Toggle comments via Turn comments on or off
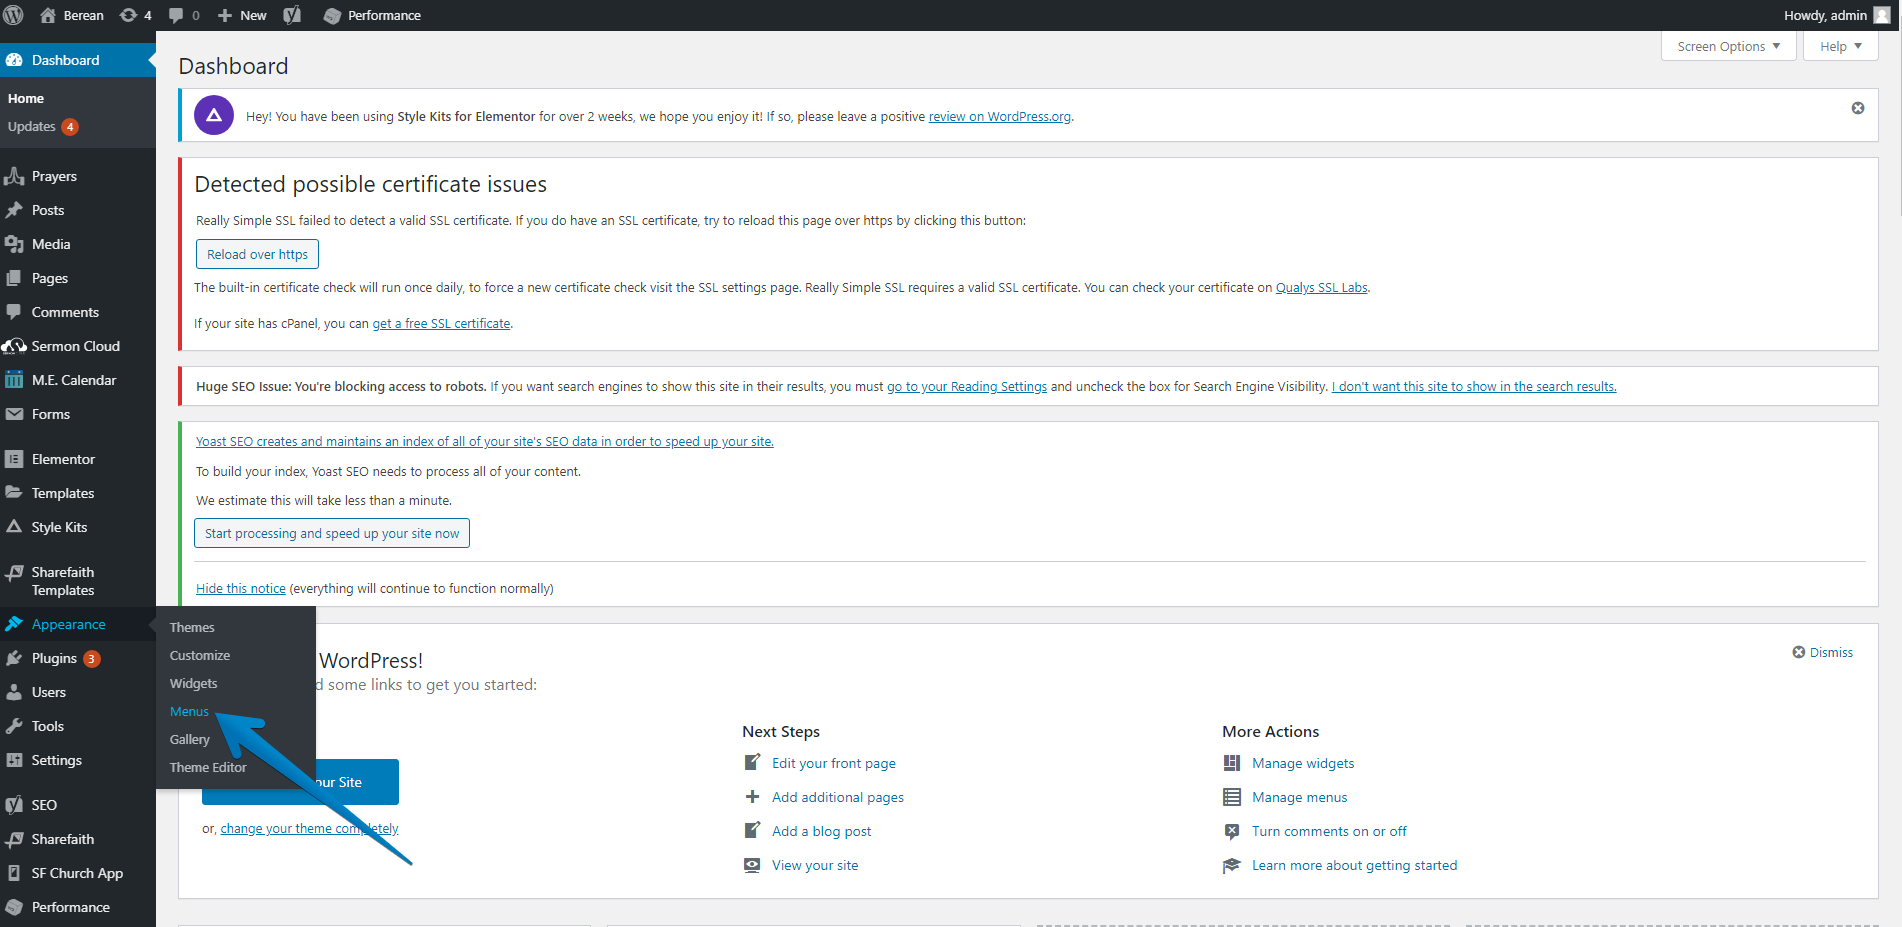Screen dimensions: 1902x927 (x=1328, y=831)
